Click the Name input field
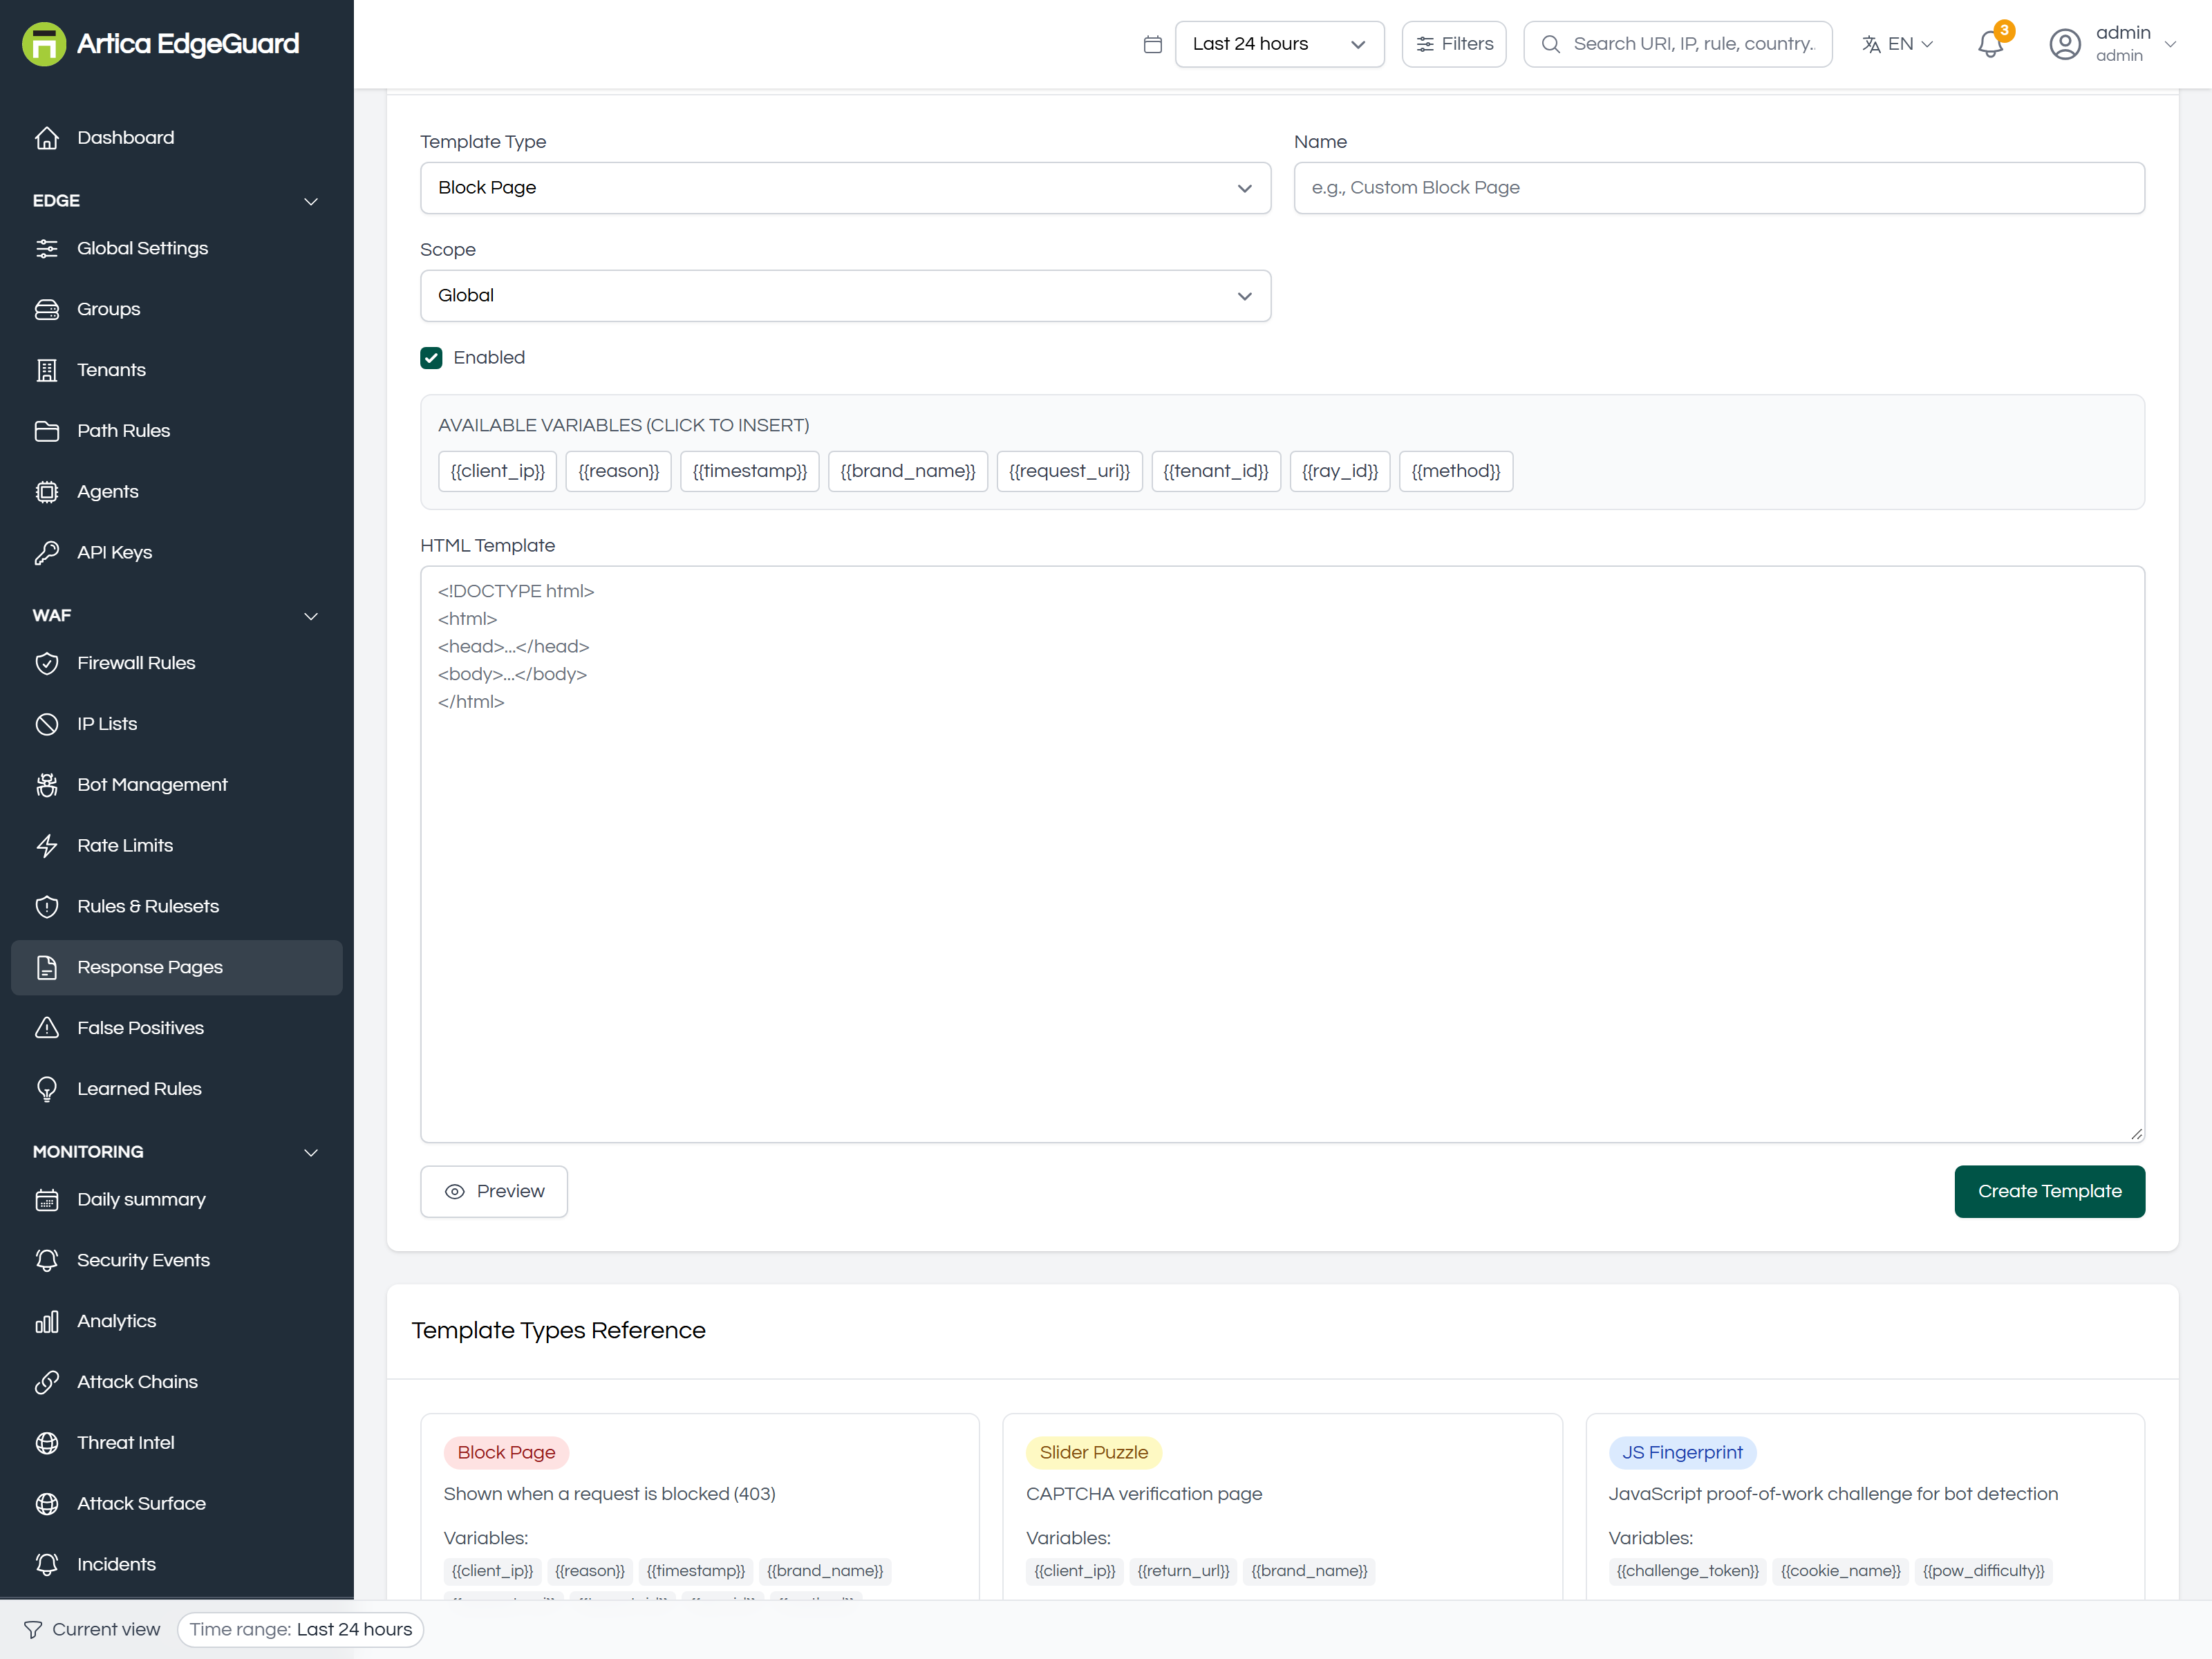 coord(1719,188)
